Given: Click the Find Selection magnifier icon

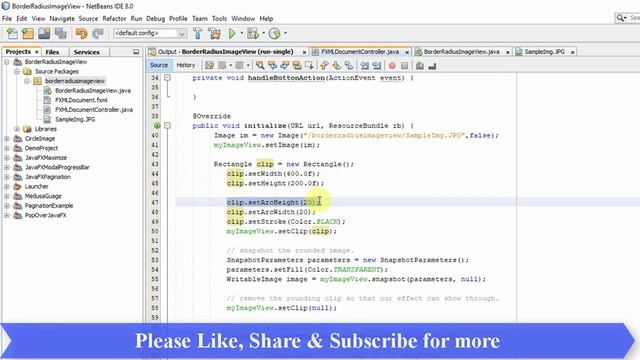Looking at the screenshot, I should (260, 65).
